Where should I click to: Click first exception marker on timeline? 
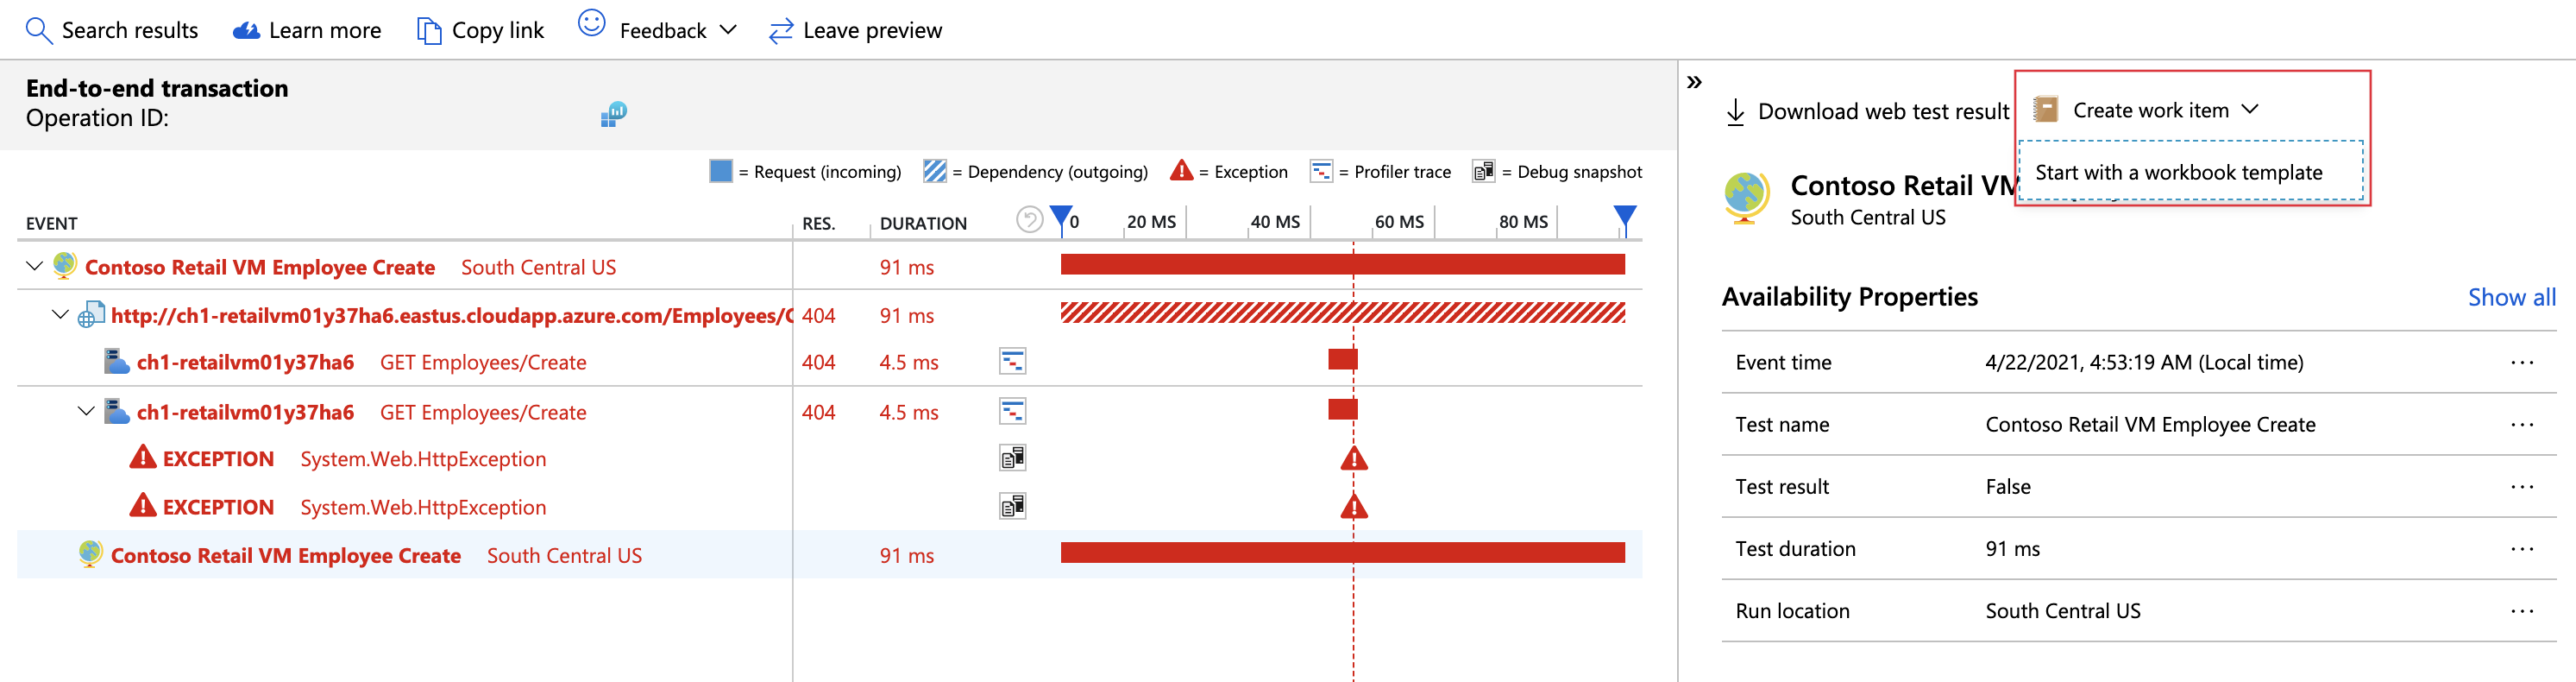tap(1354, 459)
